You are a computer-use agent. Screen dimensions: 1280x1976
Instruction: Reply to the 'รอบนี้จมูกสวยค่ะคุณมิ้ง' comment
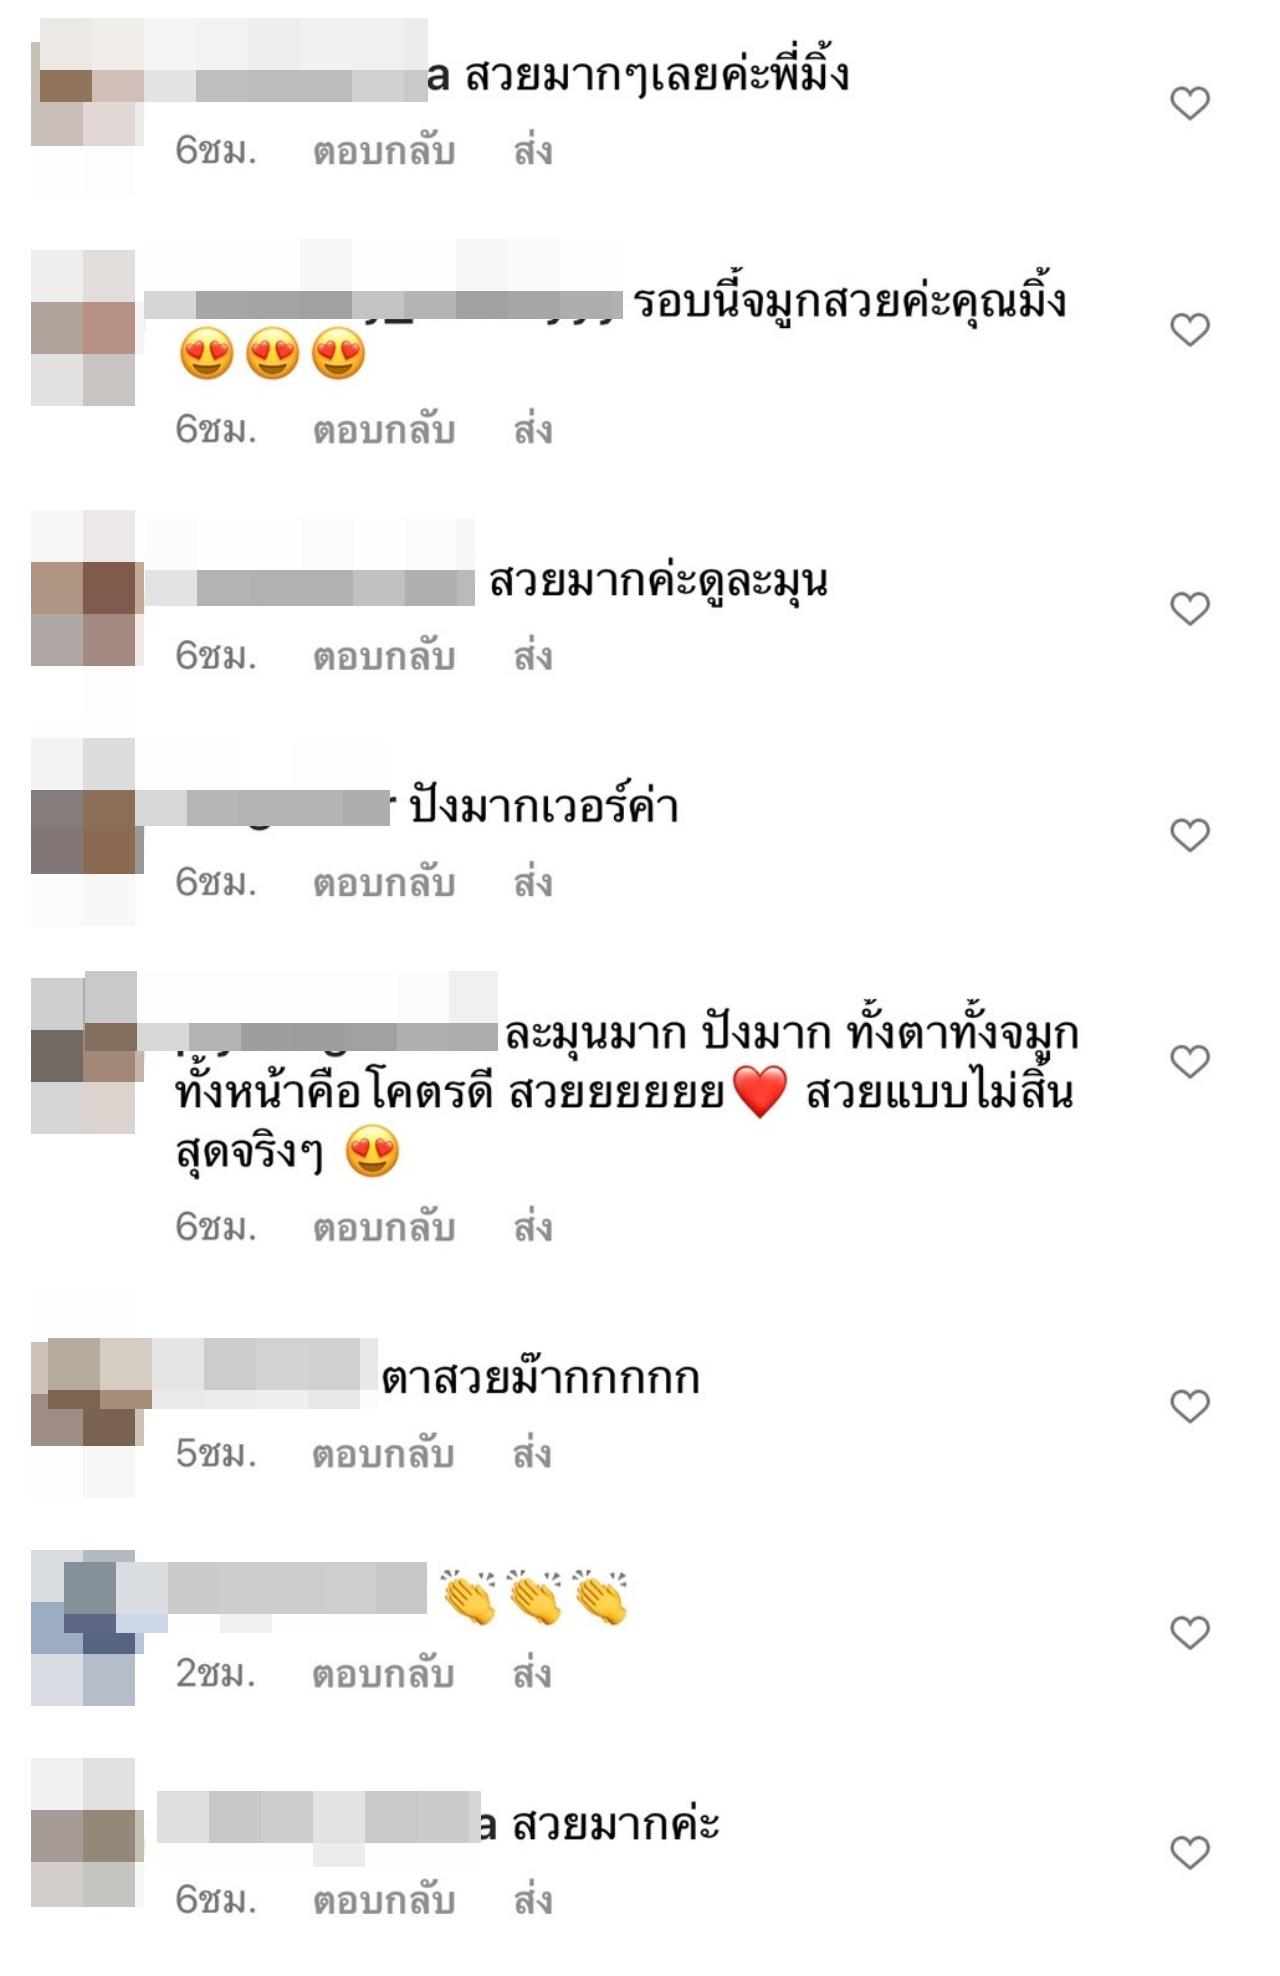[x=384, y=430]
